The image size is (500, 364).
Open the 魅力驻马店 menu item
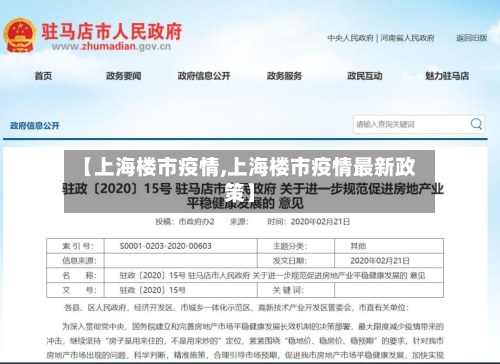tap(447, 76)
